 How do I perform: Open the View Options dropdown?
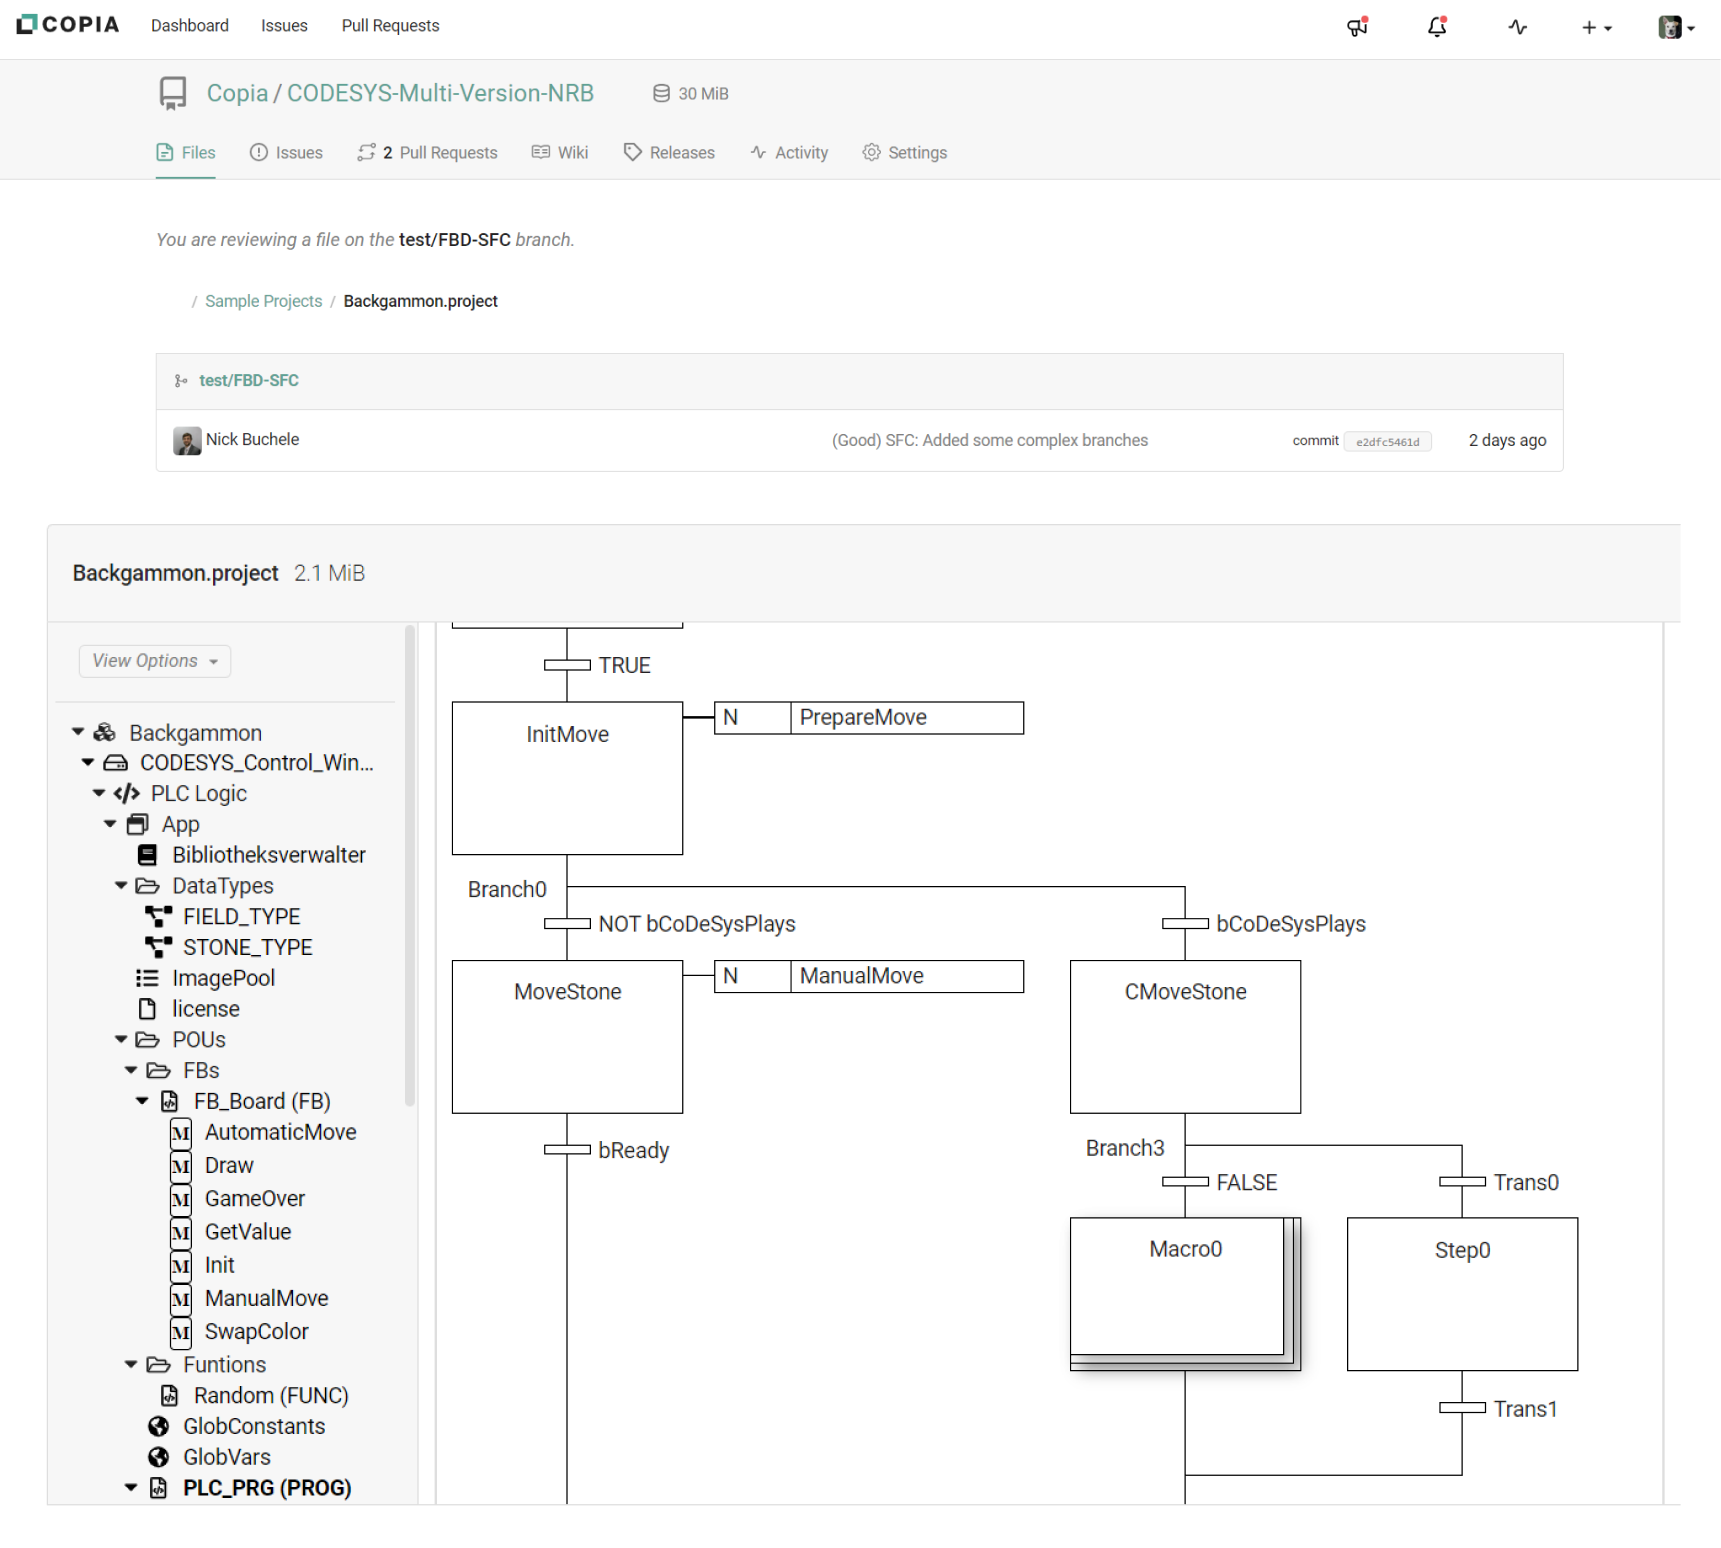[x=155, y=661]
